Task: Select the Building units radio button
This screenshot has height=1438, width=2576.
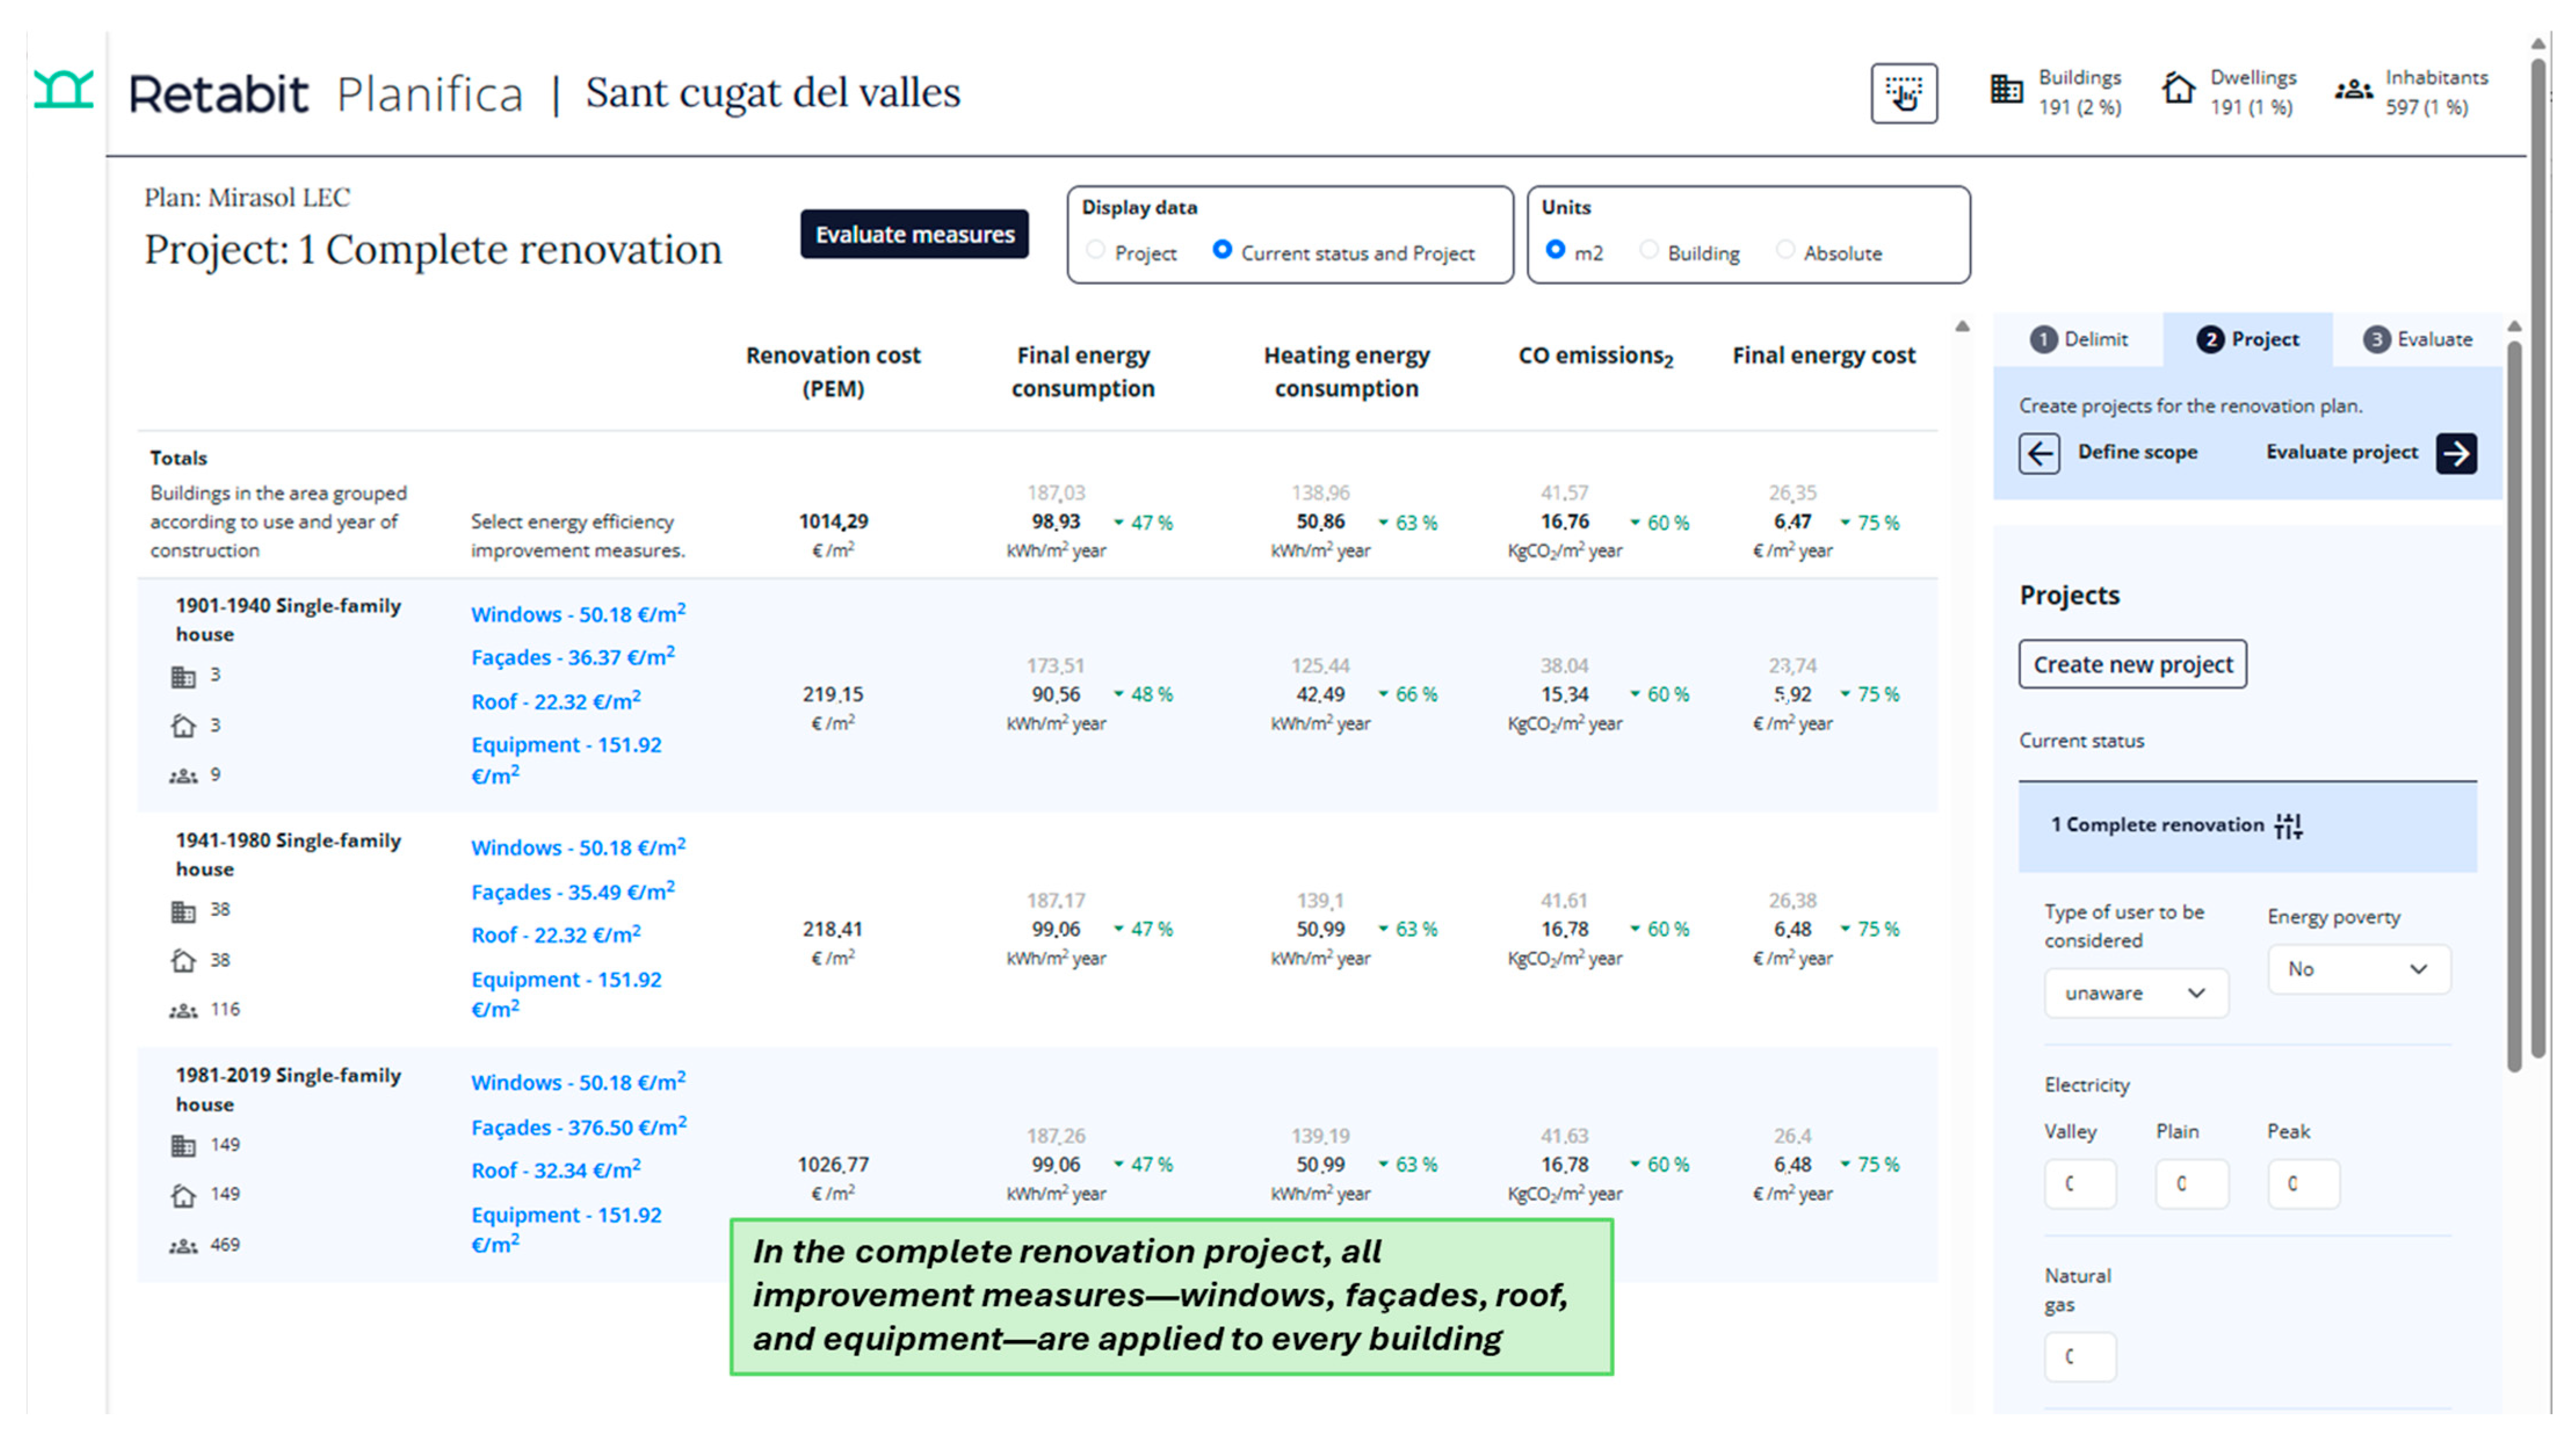Action: click(x=1649, y=251)
